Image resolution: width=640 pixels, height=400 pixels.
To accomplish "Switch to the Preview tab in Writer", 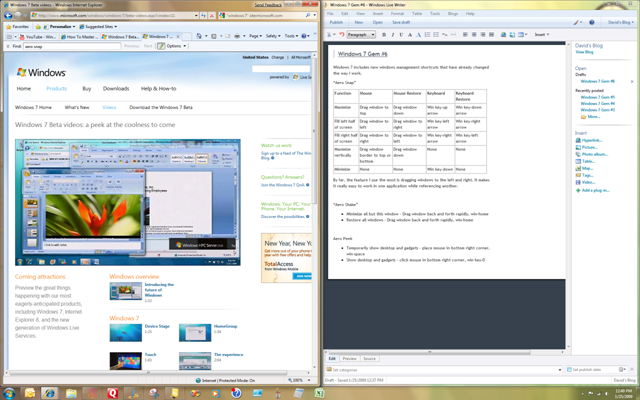I will (x=350, y=357).
